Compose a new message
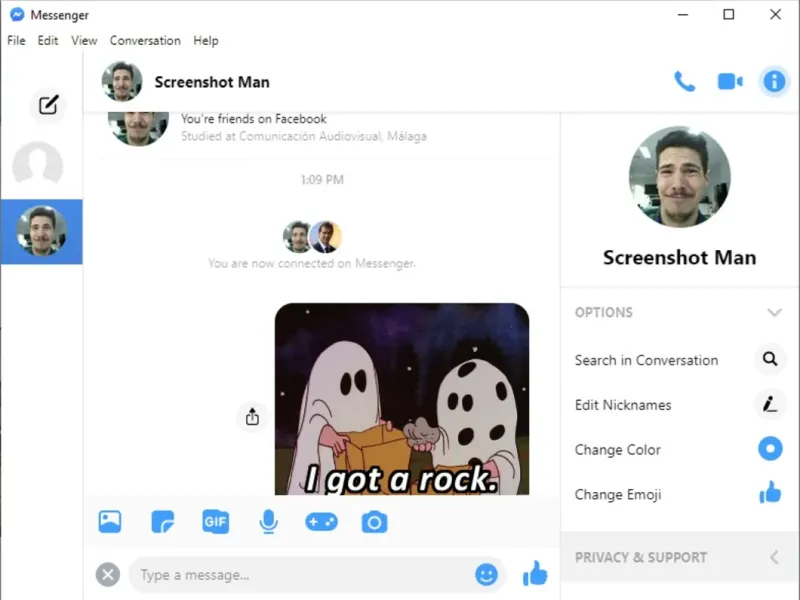 (48, 105)
